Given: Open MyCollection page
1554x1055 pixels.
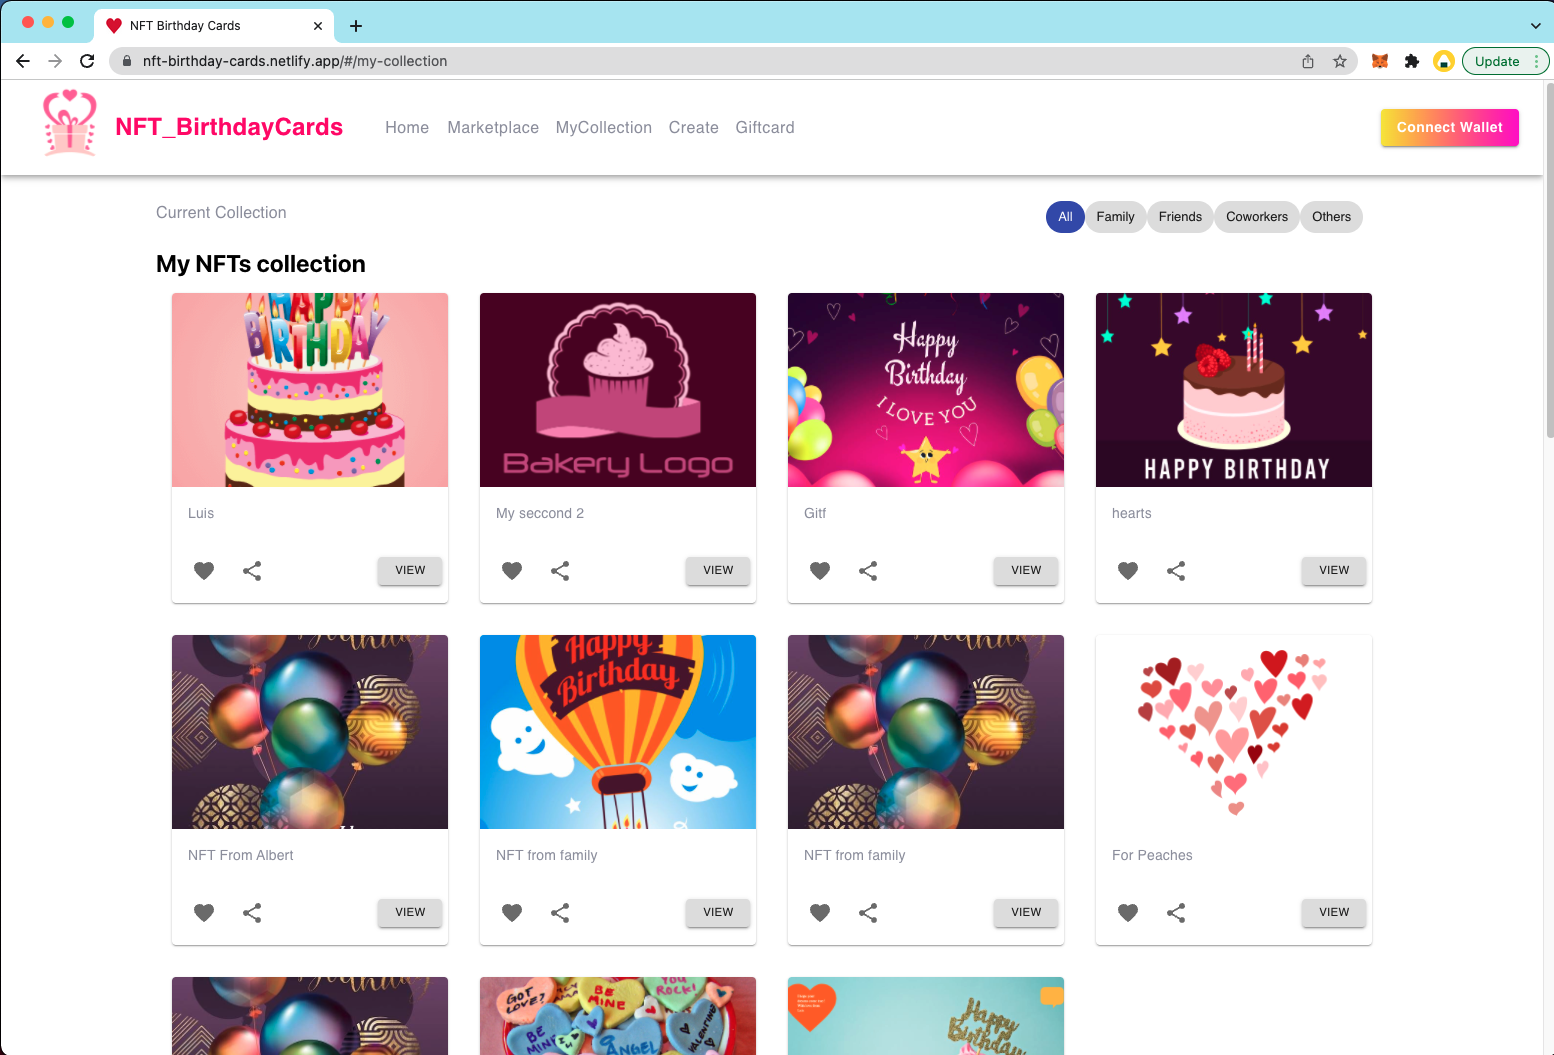Looking at the screenshot, I should pyautogui.click(x=604, y=128).
